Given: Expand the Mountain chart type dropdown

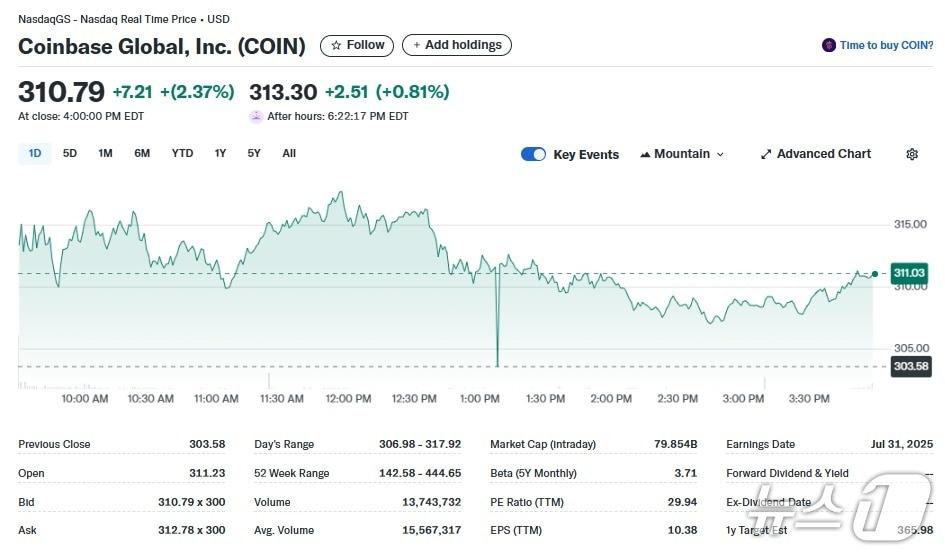Looking at the screenshot, I should tap(720, 154).
